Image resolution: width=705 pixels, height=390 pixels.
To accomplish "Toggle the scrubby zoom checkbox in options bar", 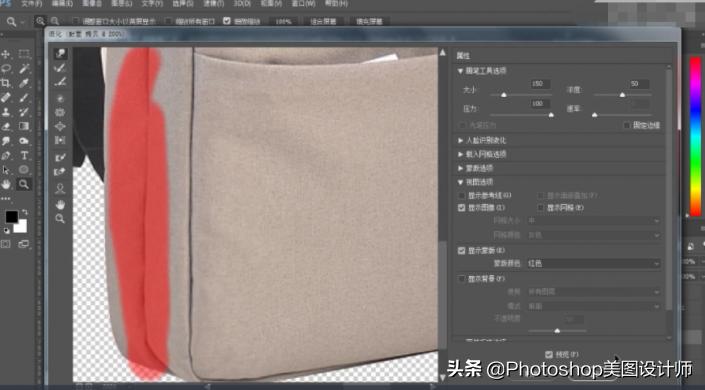I will [x=227, y=21].
